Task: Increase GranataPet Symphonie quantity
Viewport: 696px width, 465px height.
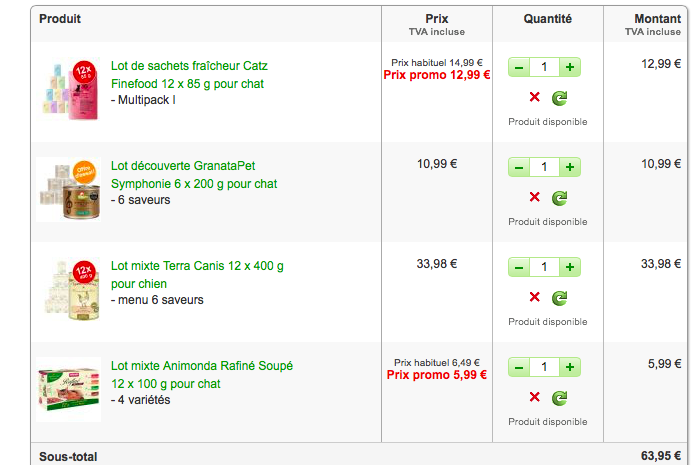Action: click(570, 167)
